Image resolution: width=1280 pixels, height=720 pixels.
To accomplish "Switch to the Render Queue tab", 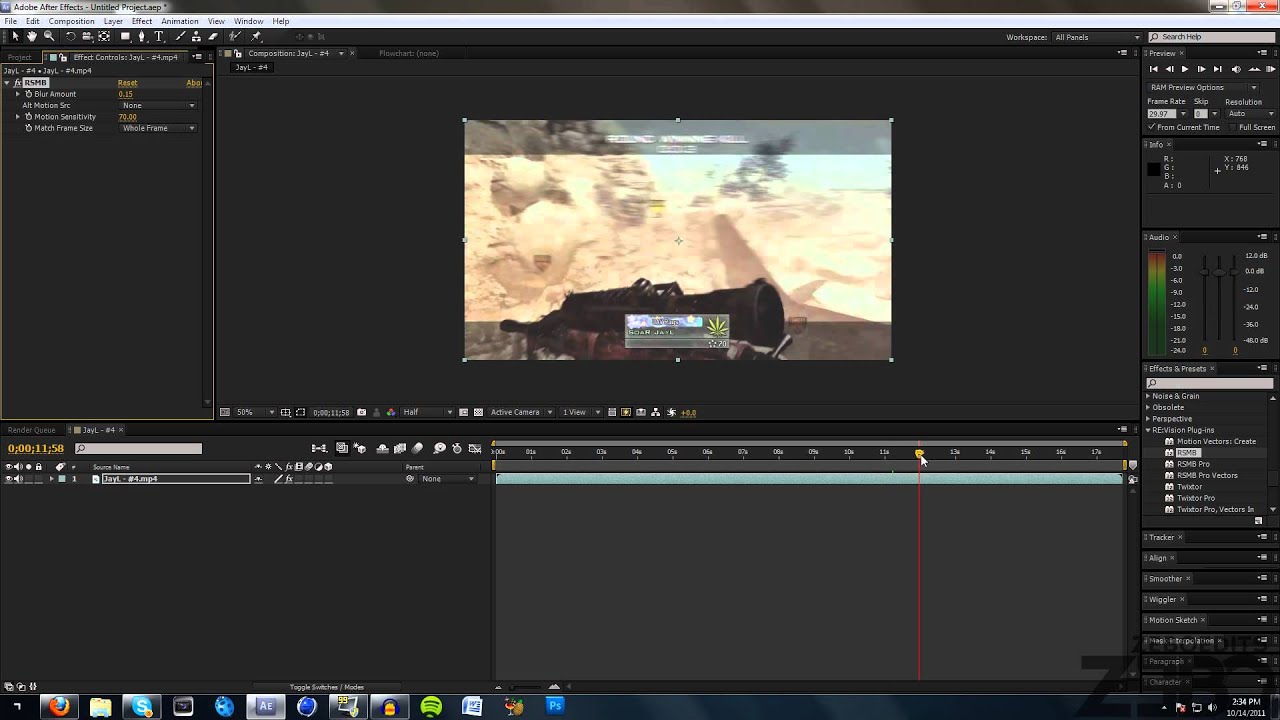I will (x=32, y=430).
